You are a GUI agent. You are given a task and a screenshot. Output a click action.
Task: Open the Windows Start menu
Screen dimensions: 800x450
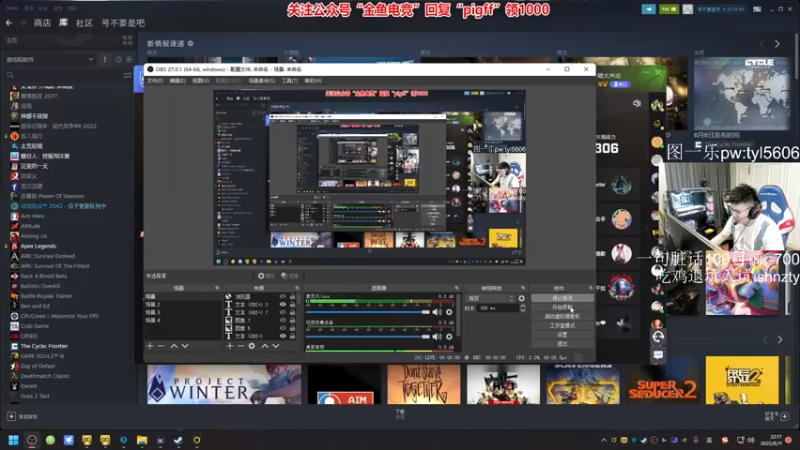14,440
